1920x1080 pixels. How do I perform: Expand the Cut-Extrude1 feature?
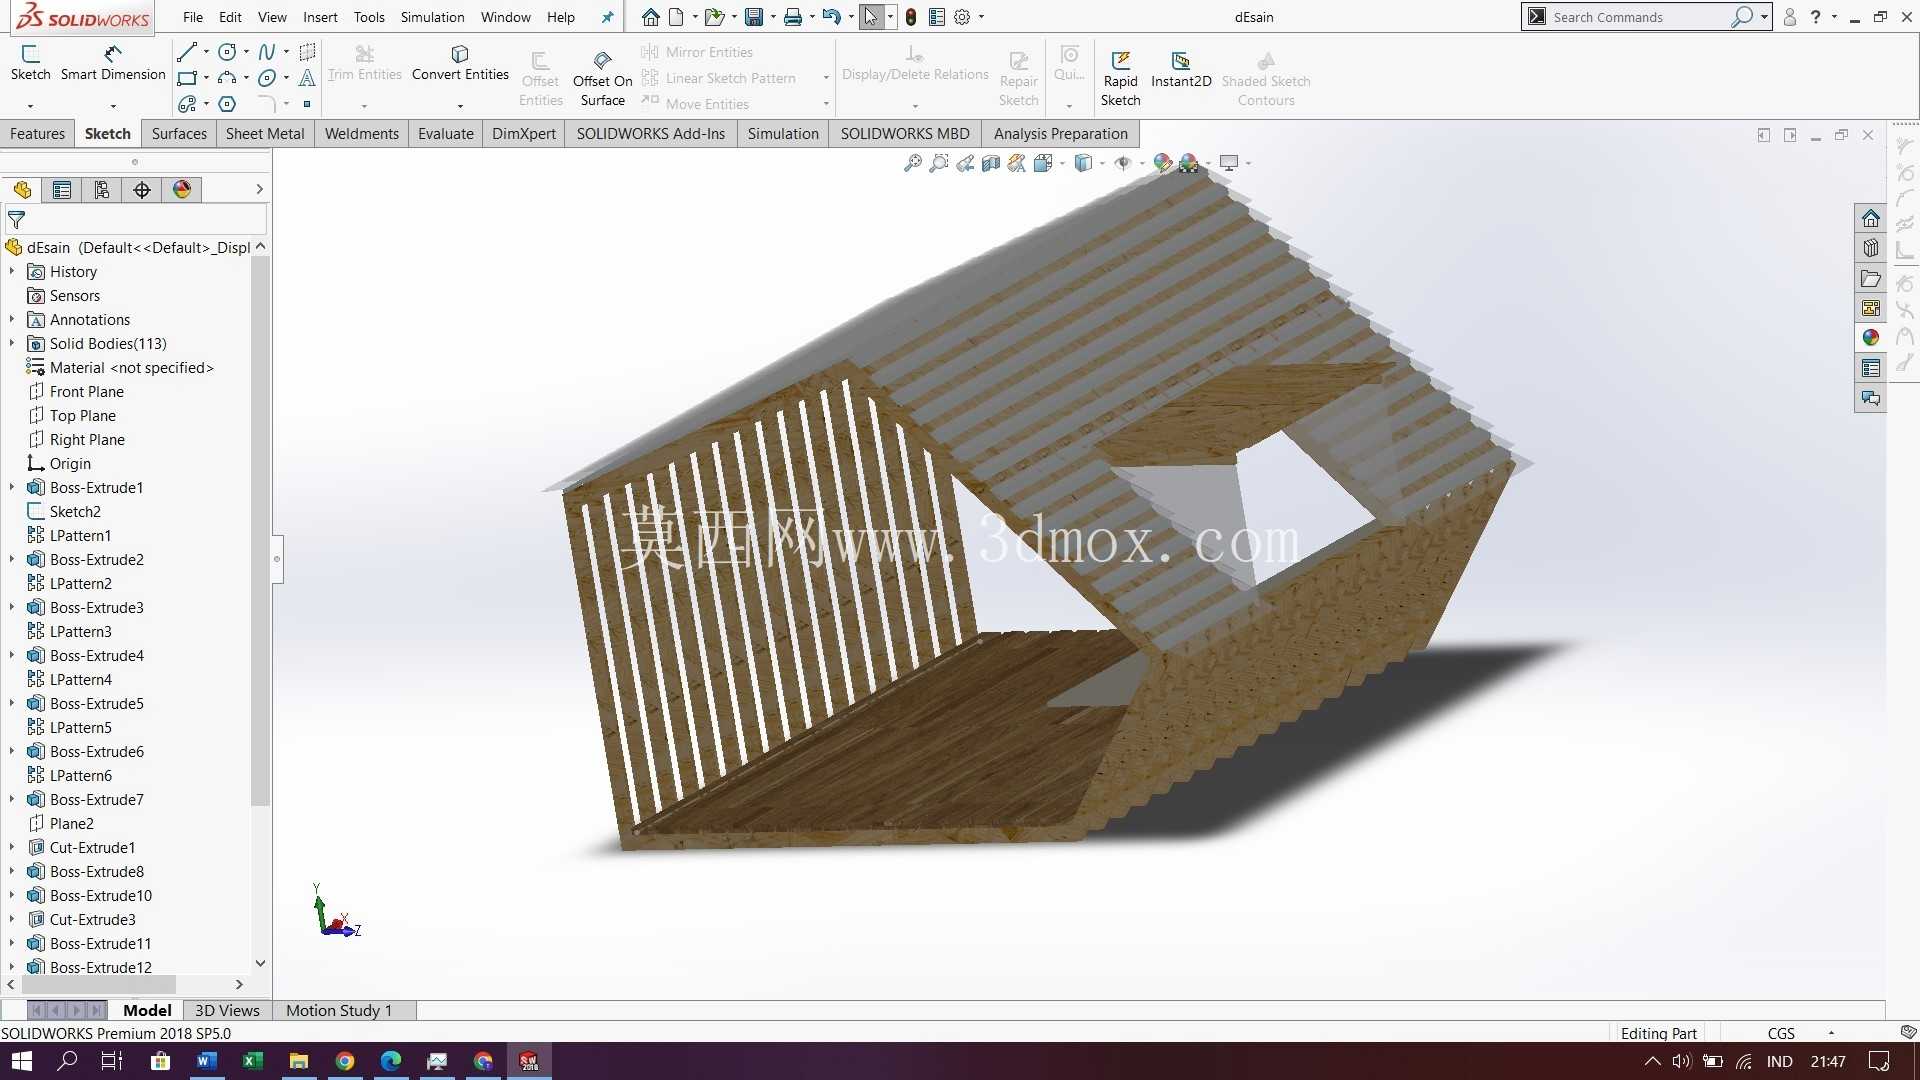click(12, 848)
